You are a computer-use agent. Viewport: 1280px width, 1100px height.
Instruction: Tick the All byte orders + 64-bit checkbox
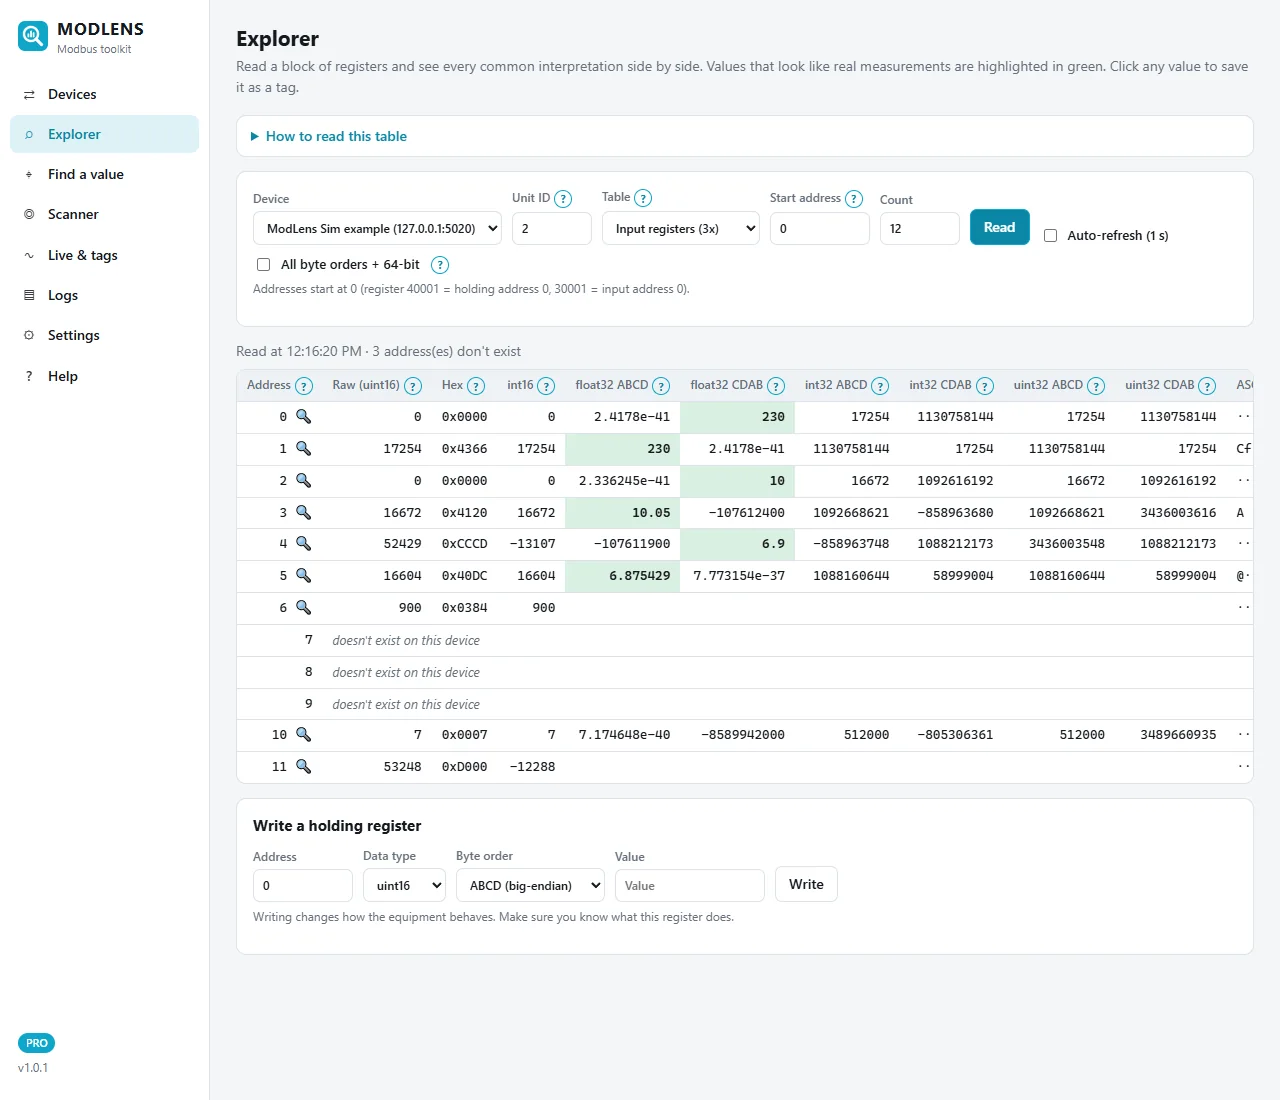pos(263,265)
